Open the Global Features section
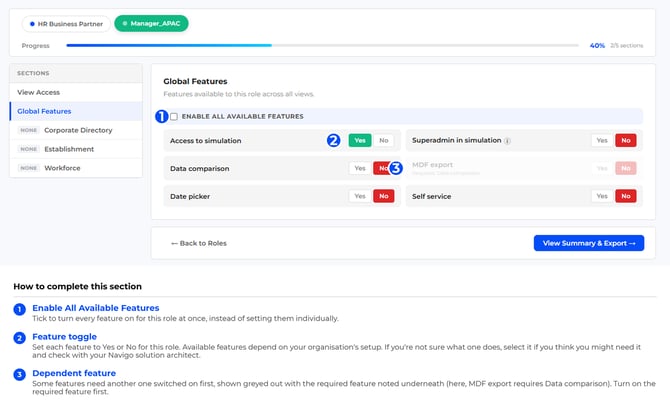This screenshot has width=670, height=402. pos(76,111)
